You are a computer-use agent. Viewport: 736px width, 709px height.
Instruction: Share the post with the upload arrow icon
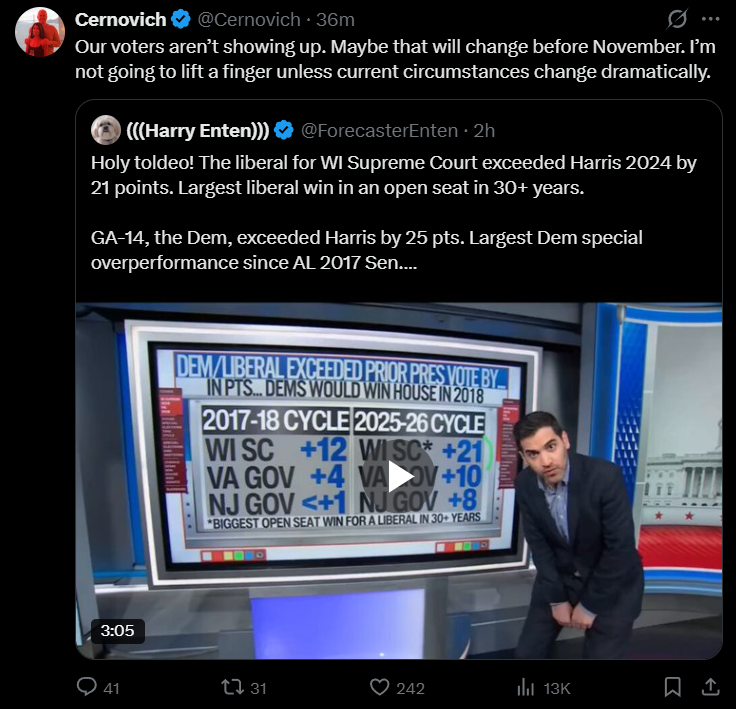tap(711, 687)
